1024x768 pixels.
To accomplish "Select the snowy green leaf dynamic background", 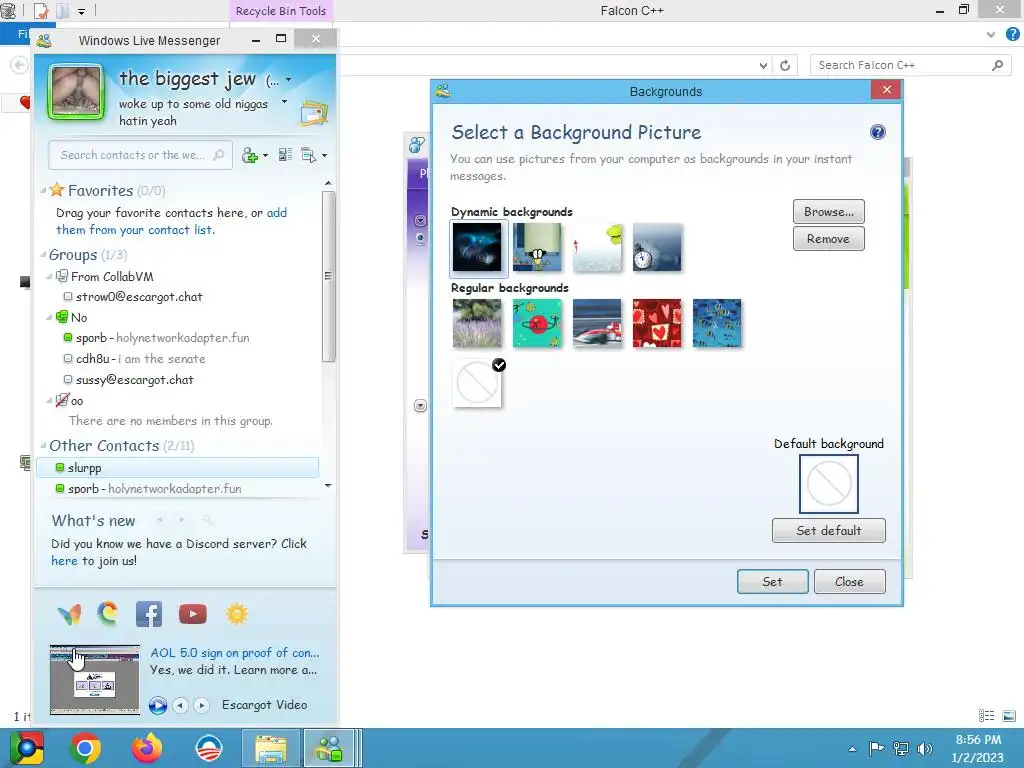I will 597,248.
